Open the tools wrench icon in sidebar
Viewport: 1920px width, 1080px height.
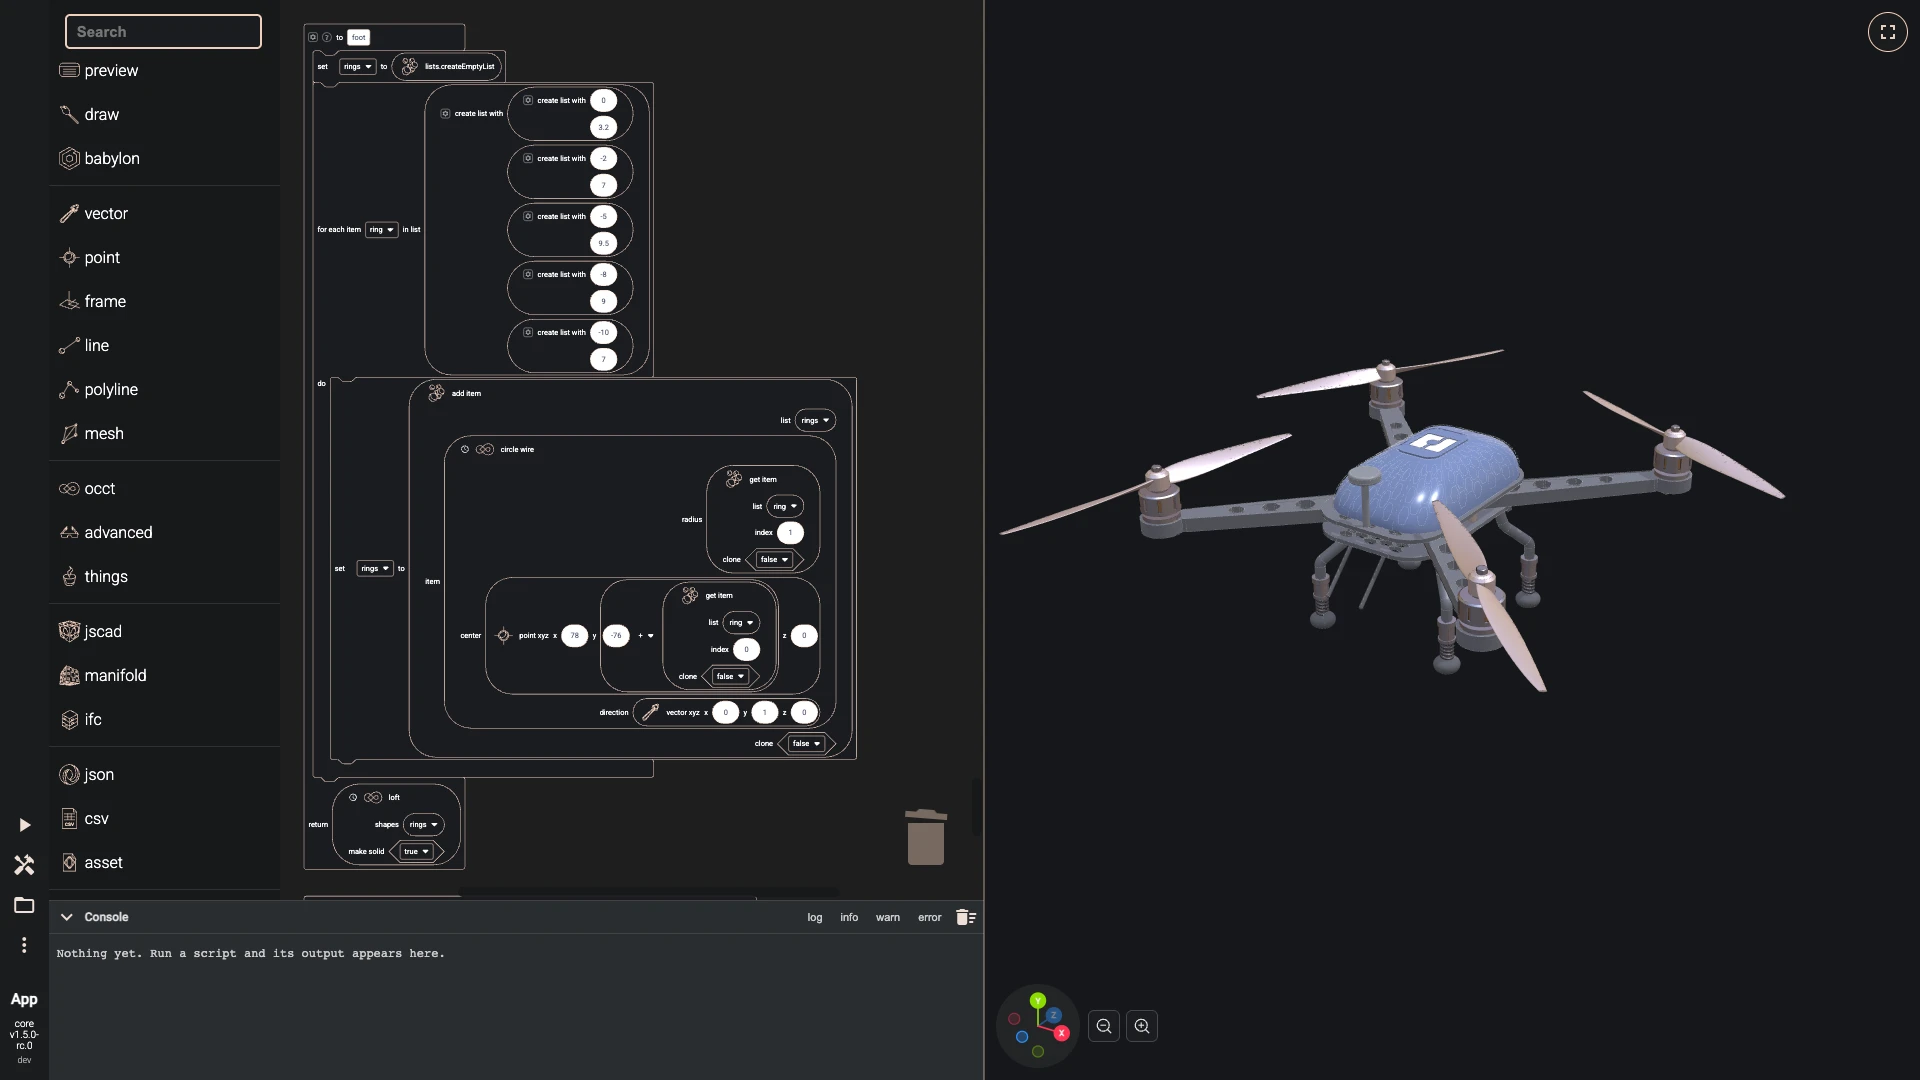point(24,865)
